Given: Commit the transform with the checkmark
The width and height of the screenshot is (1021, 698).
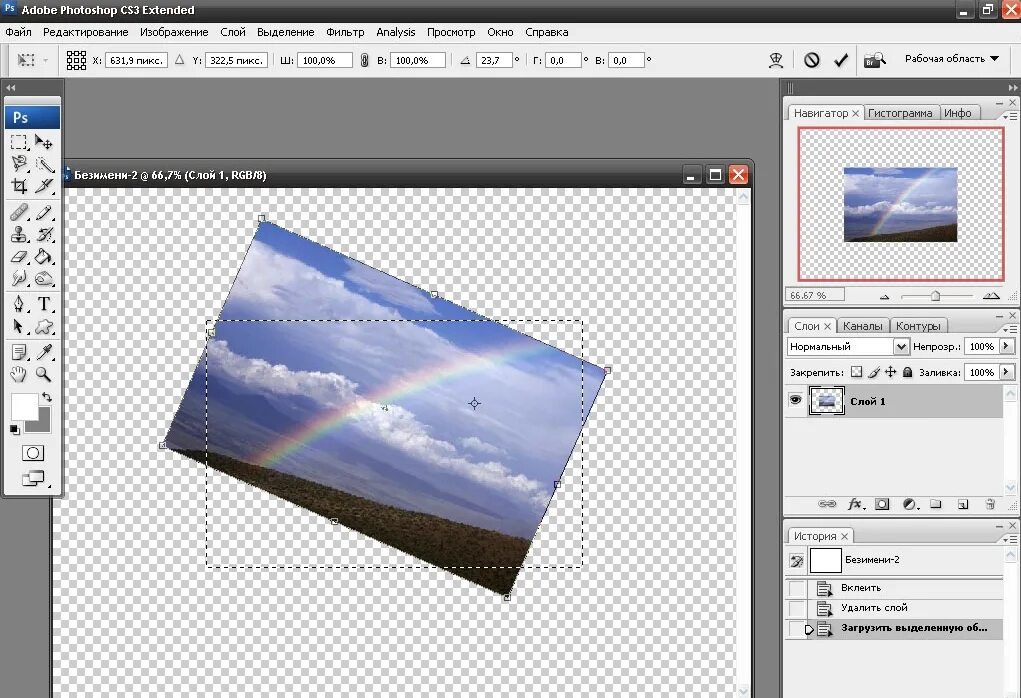Looking at the screenshot, I should [841, 61].
